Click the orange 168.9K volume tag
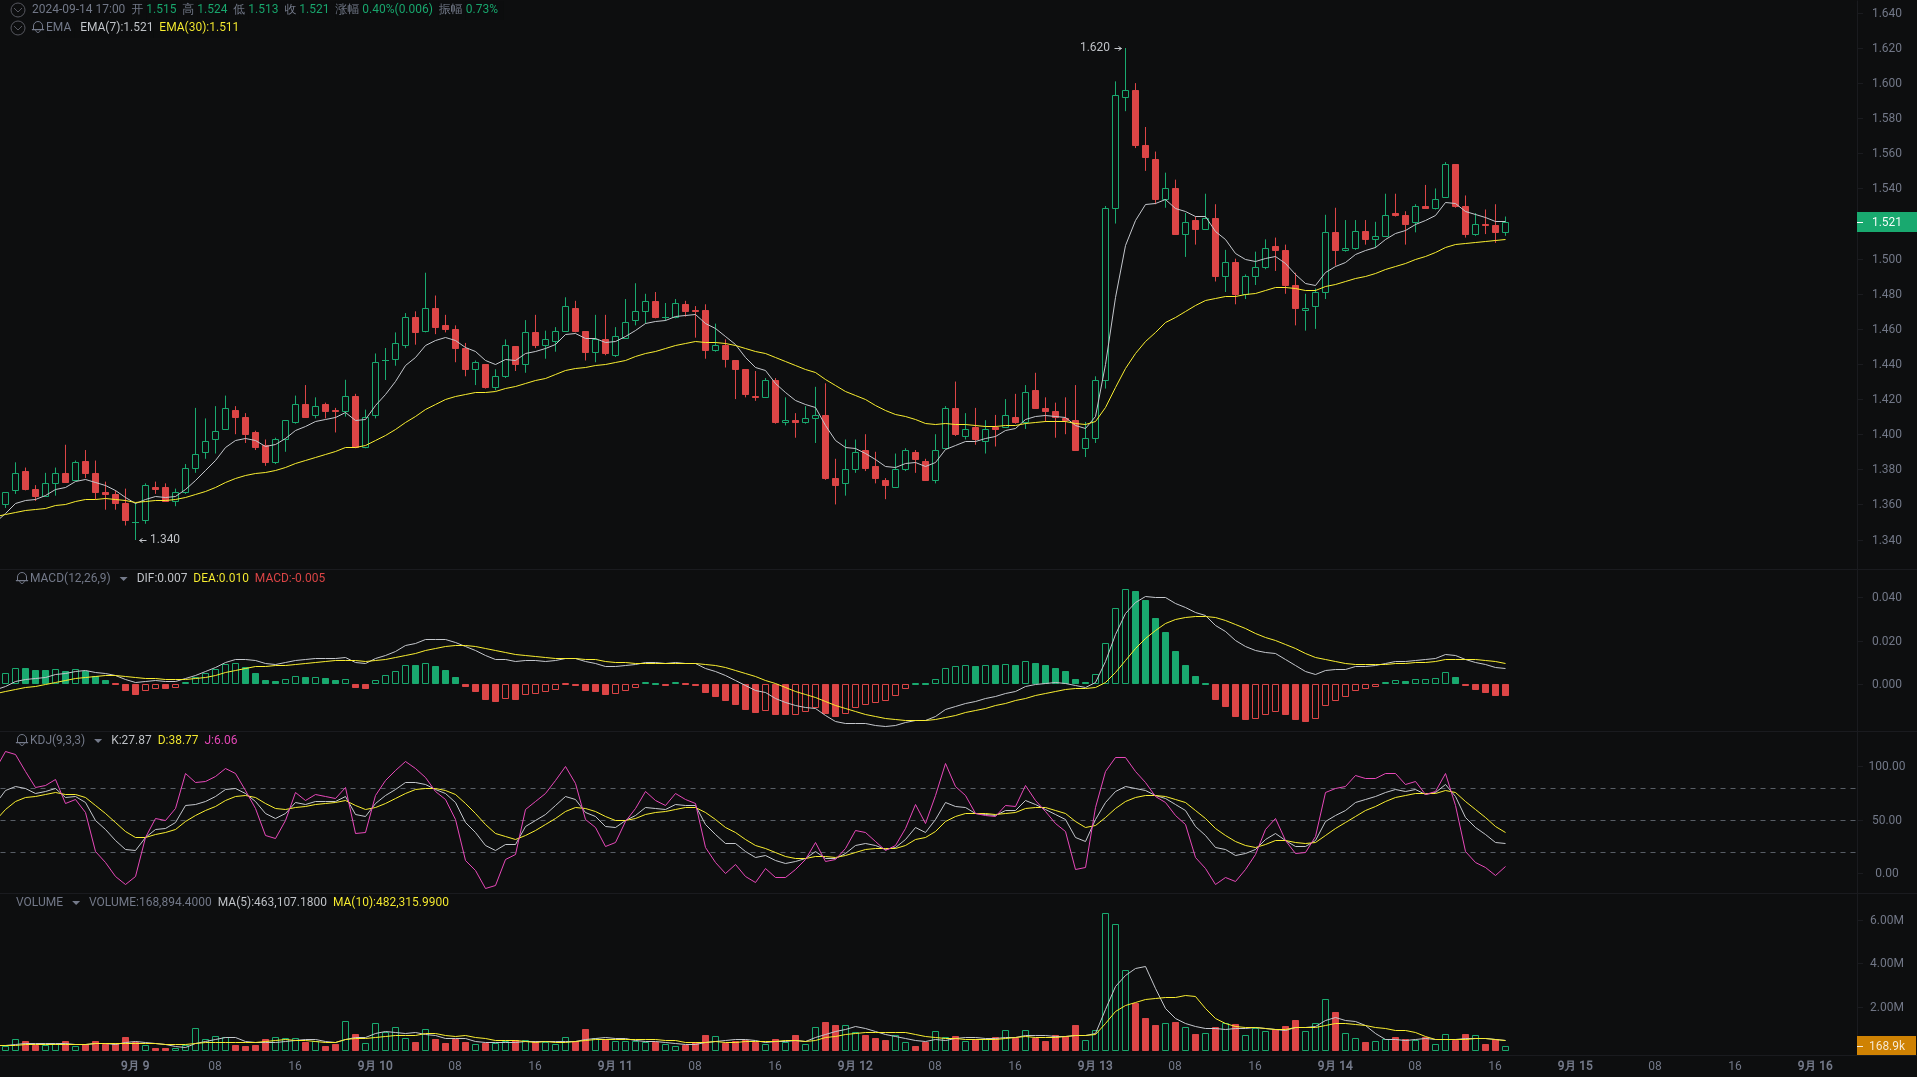 click(1888, 1043)
